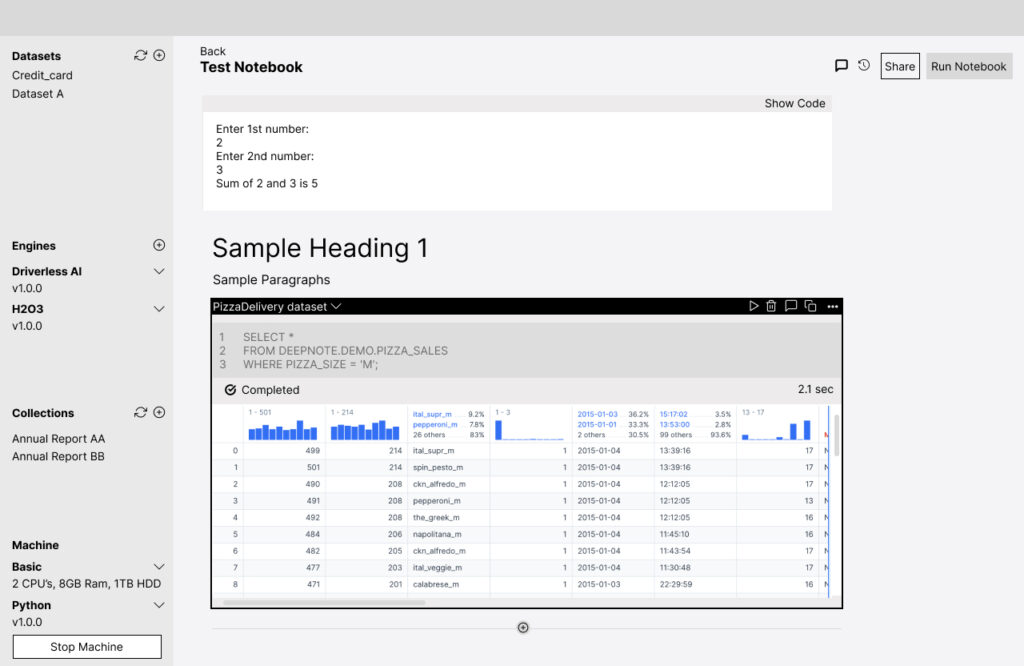Image resolution: width=1024 pixels, height=666 pixels.
Task: Expand the H2O3 engine options
Action: pos(159,309)
